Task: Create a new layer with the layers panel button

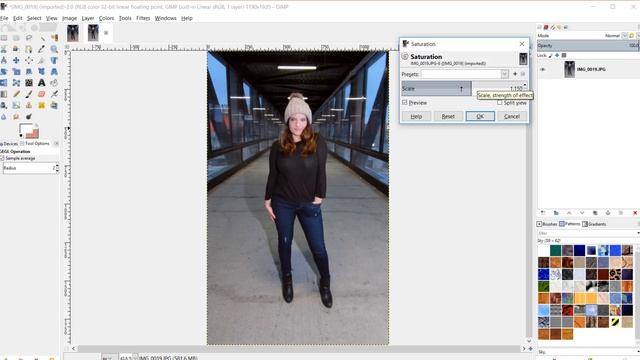Action: pyautogui.click(x=542, y=213)
